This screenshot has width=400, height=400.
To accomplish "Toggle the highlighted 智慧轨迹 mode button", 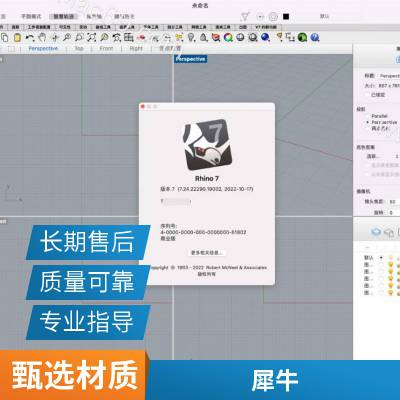I will 64,16.
